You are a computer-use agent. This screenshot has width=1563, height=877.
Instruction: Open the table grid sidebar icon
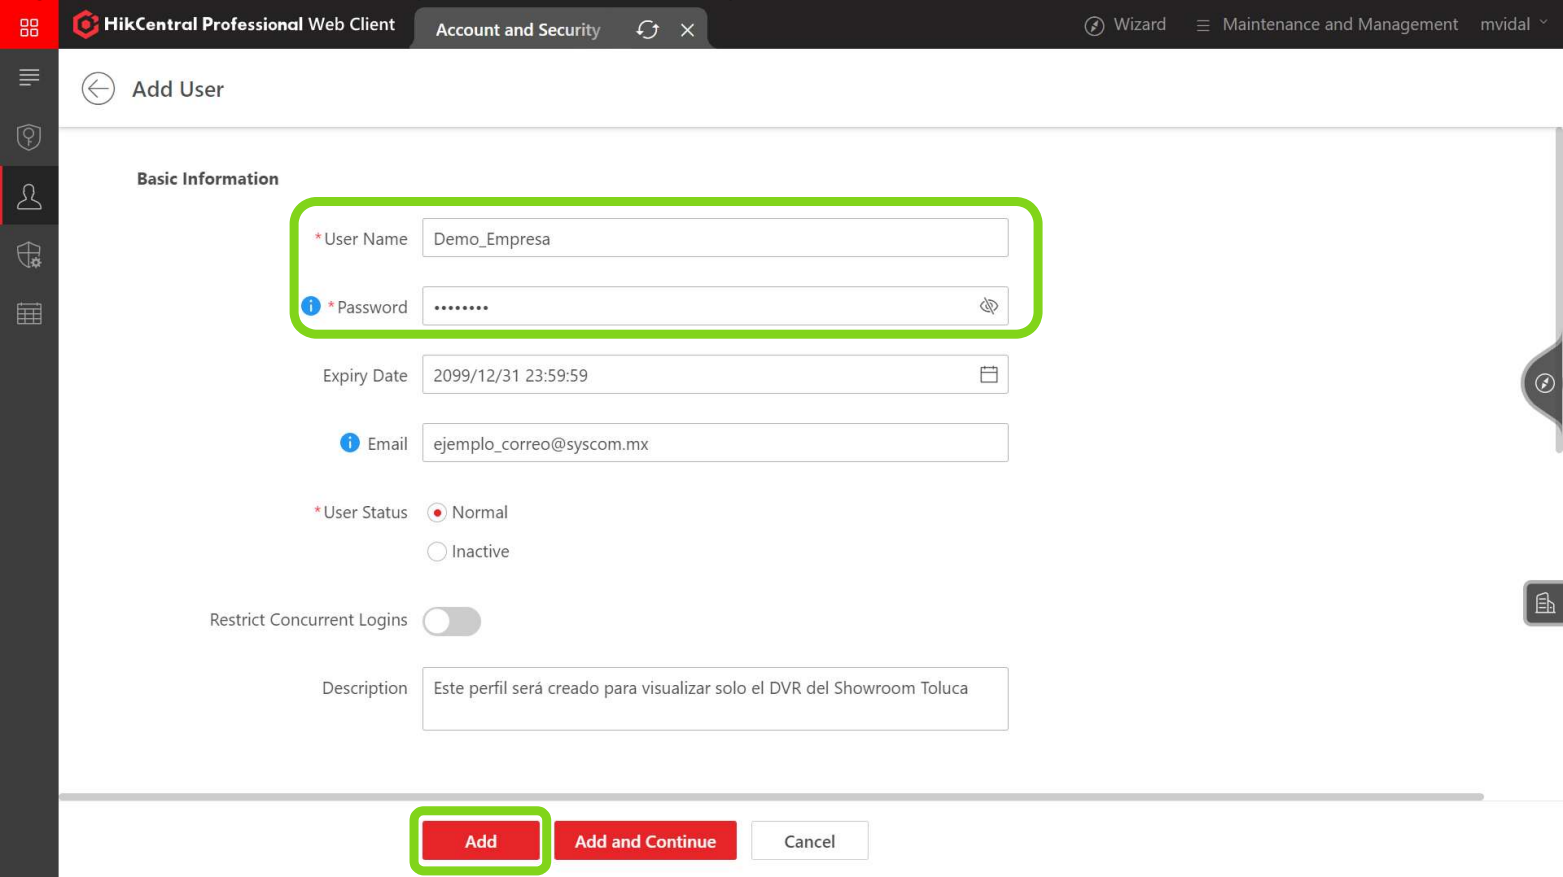click(x=29, y=314)
